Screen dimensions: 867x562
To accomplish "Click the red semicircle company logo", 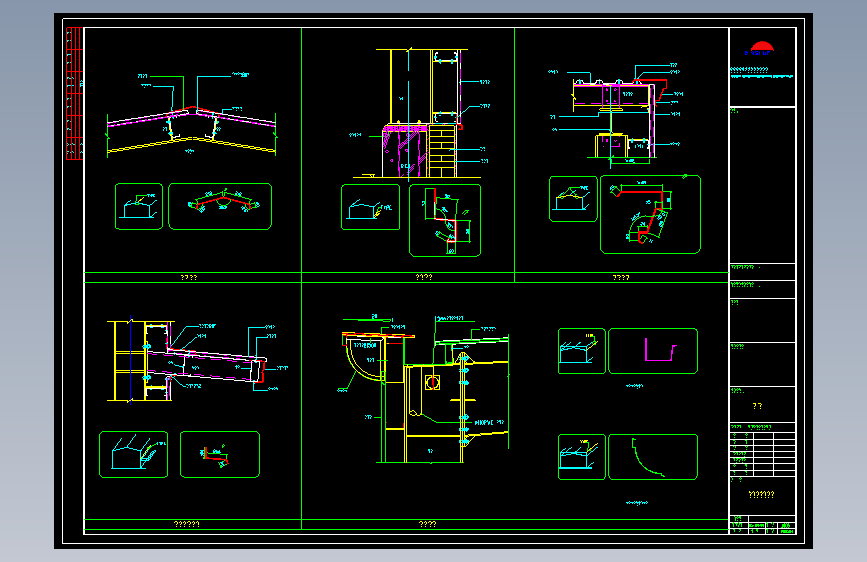I will point(762,46).
